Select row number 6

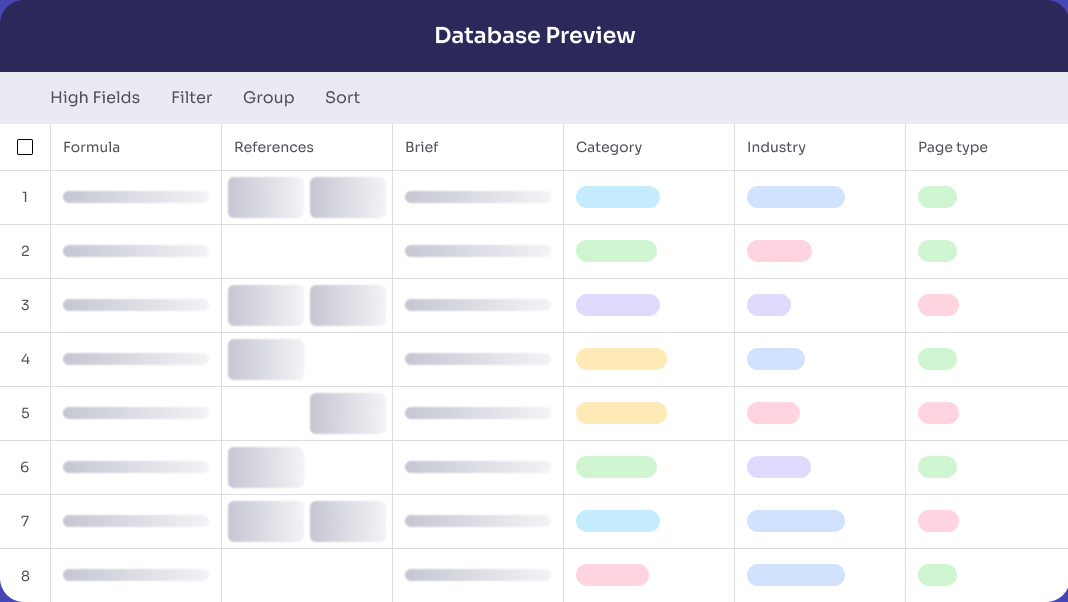tap(25, 467)
